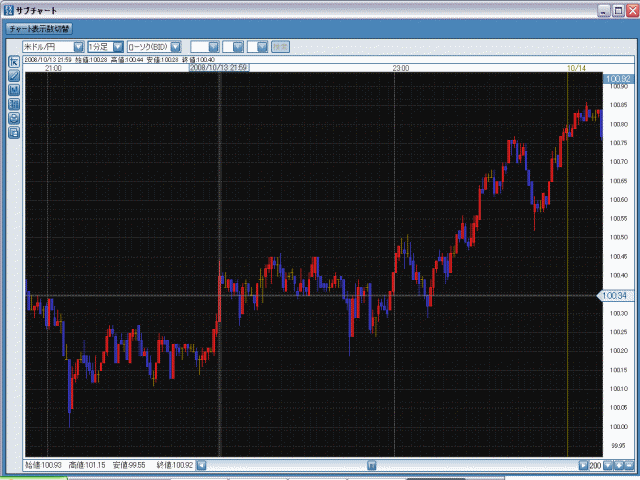Click the left arrow of the chart scrollbar

(x=201, y=466)
